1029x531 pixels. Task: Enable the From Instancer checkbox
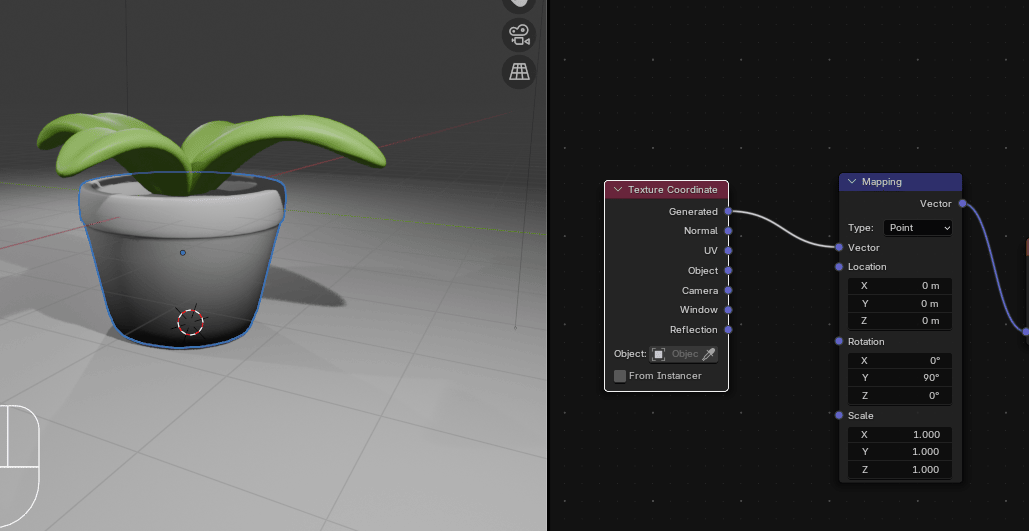click(x=620, y=376)
